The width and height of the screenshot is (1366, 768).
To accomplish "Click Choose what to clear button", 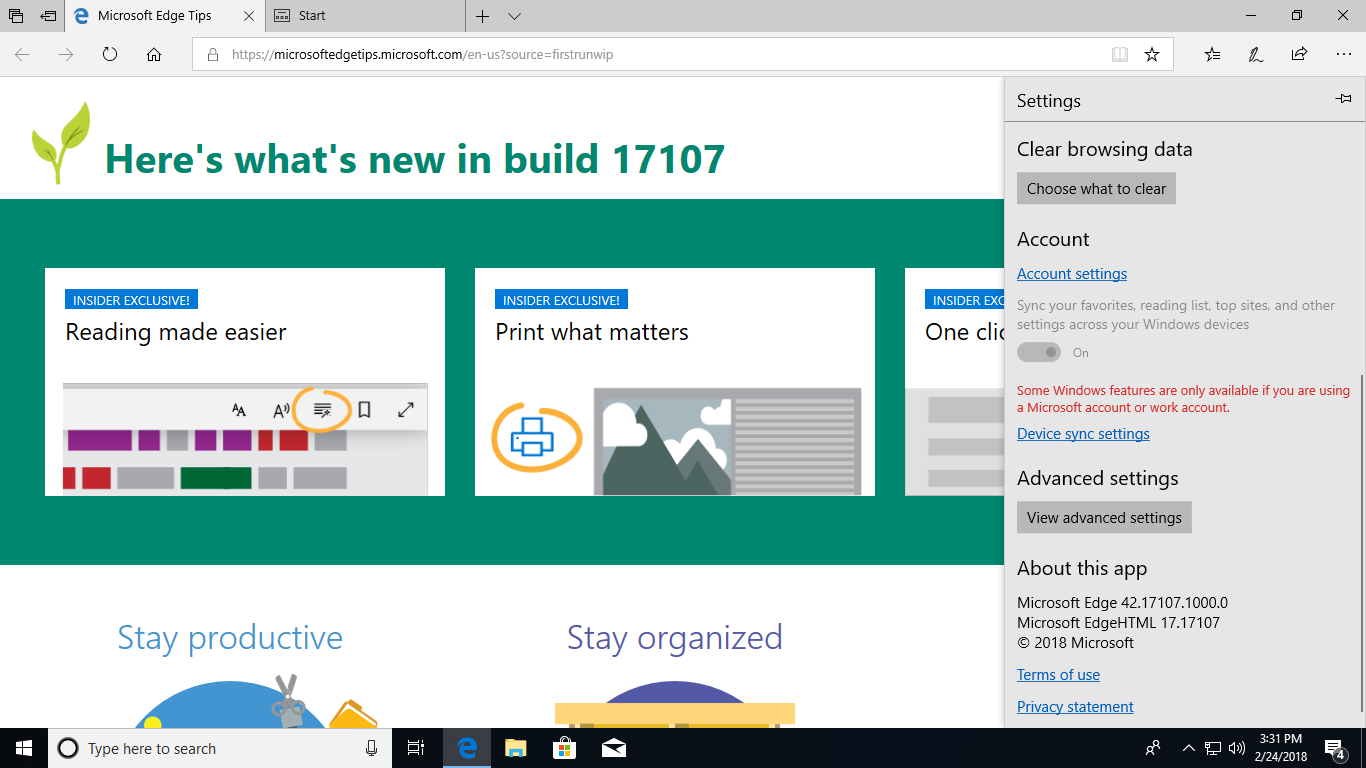I will click(1096, 189).
